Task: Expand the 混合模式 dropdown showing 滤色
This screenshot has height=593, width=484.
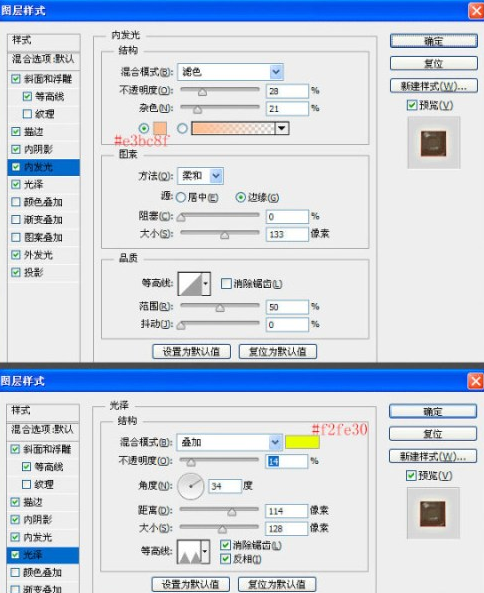Action: (231, 72)
